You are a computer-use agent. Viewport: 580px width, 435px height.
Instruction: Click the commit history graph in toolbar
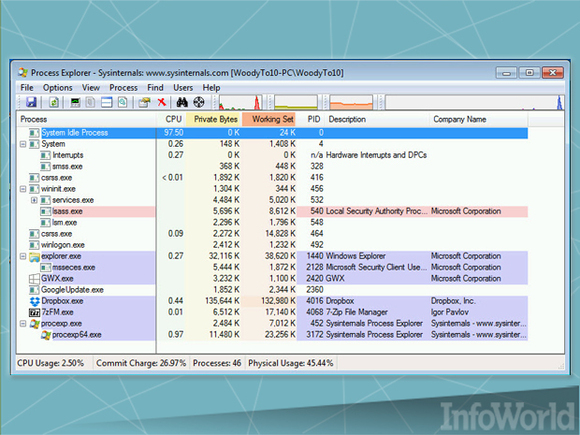coord(296,102)
